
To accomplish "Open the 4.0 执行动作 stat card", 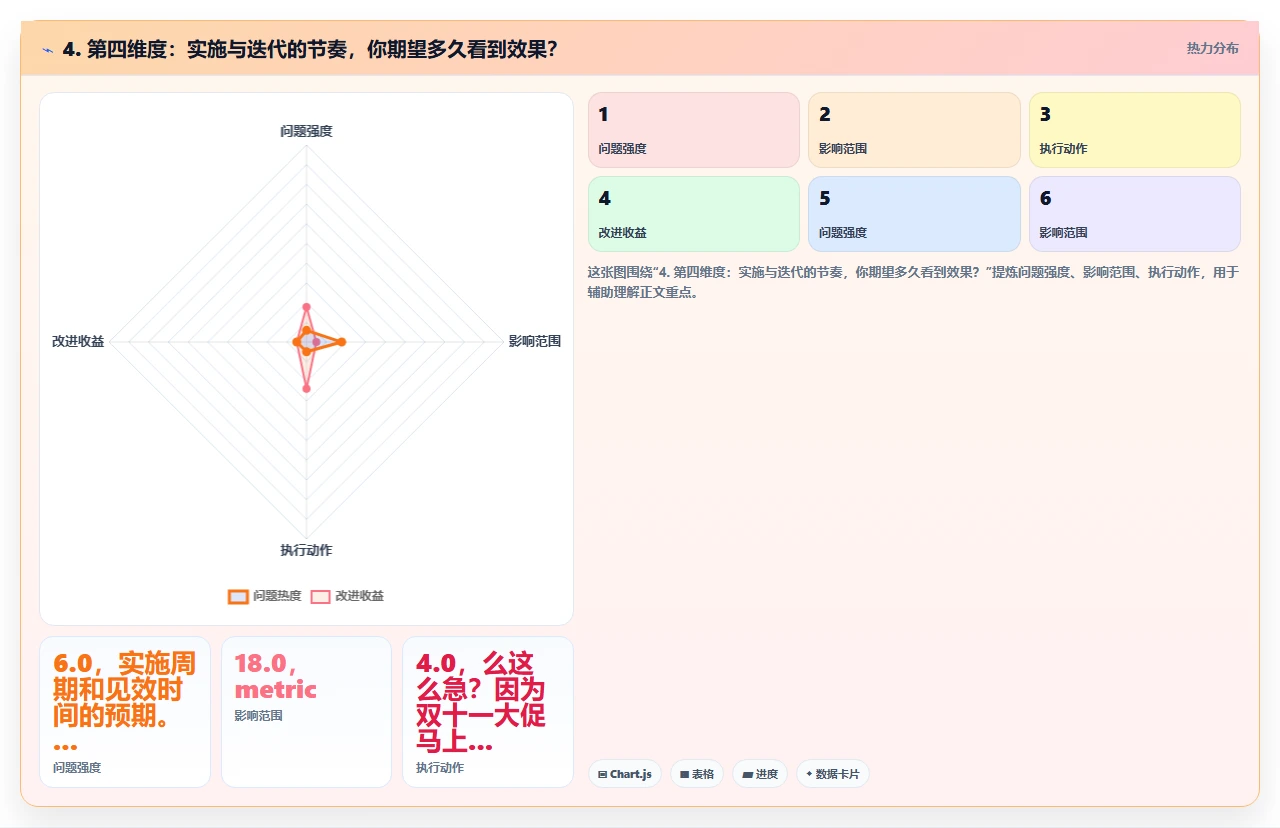I will click(488, 712).
